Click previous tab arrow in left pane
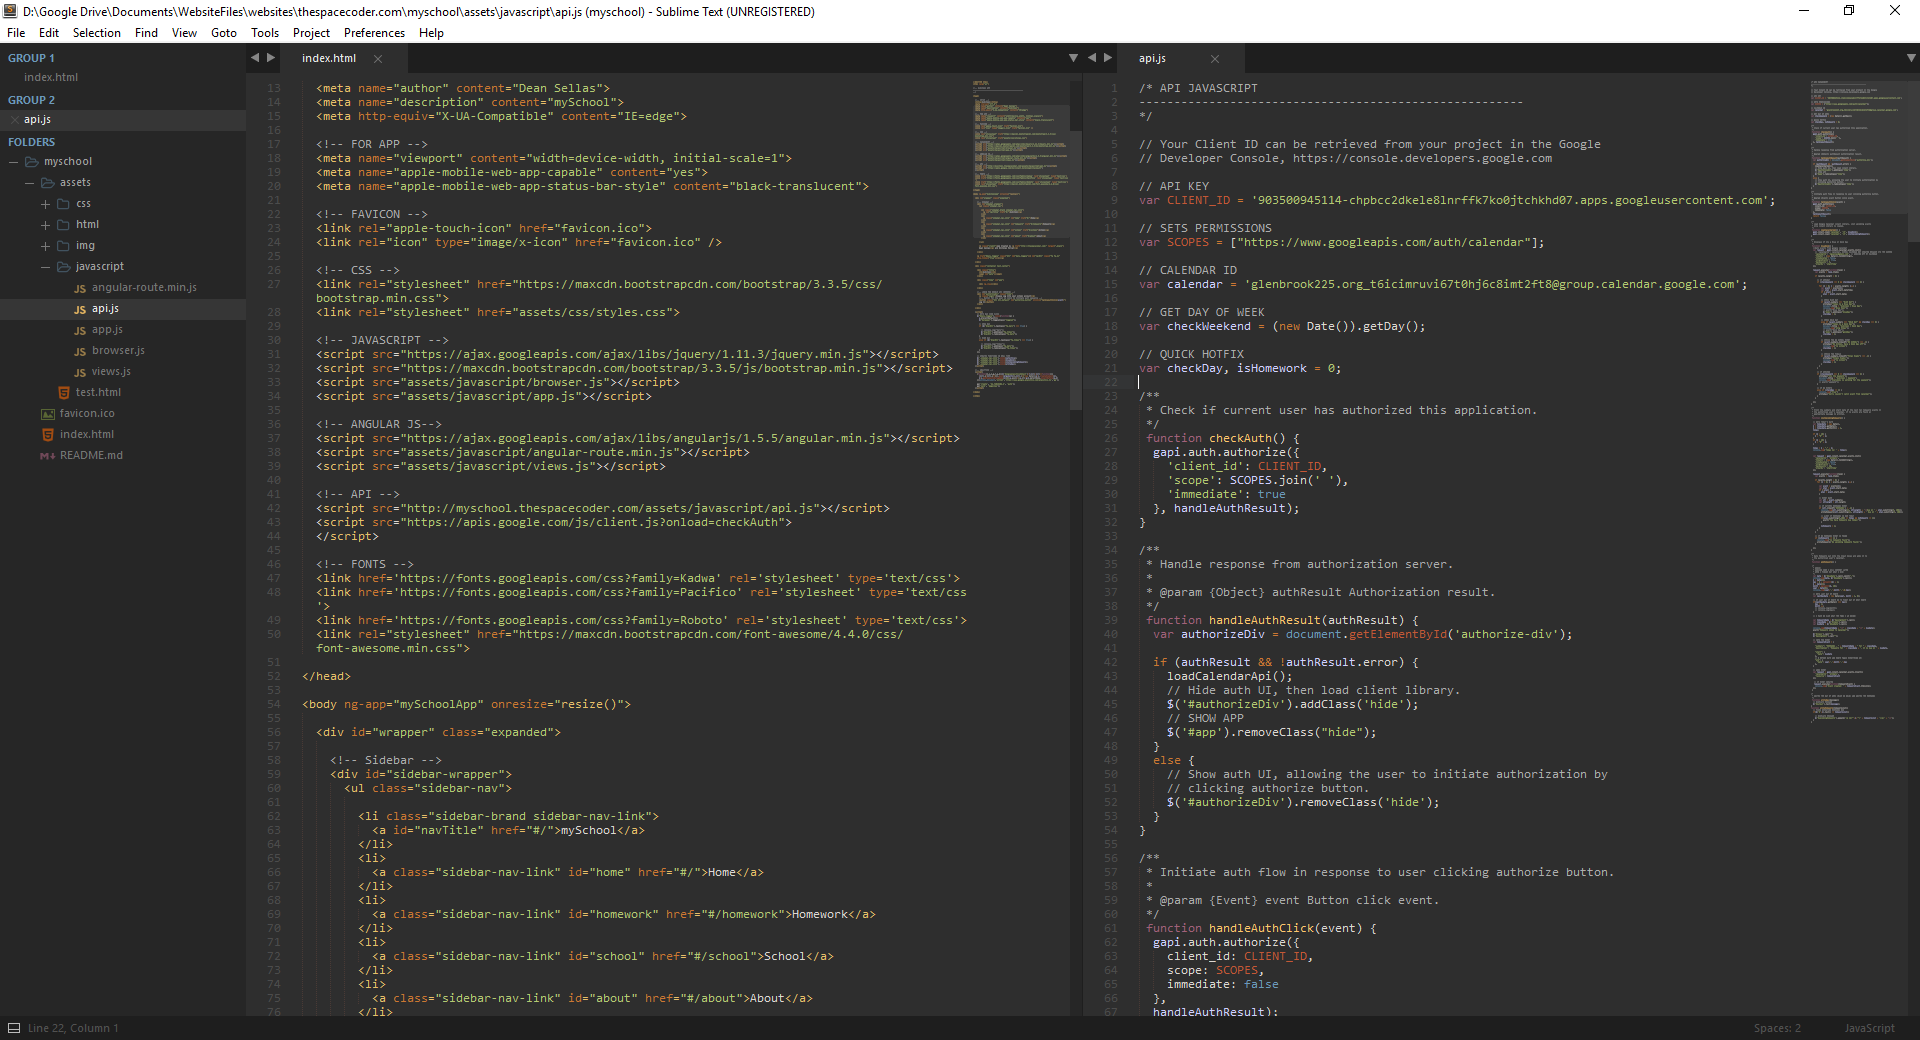This screenshot has width=1920, height=1040. 255,58
